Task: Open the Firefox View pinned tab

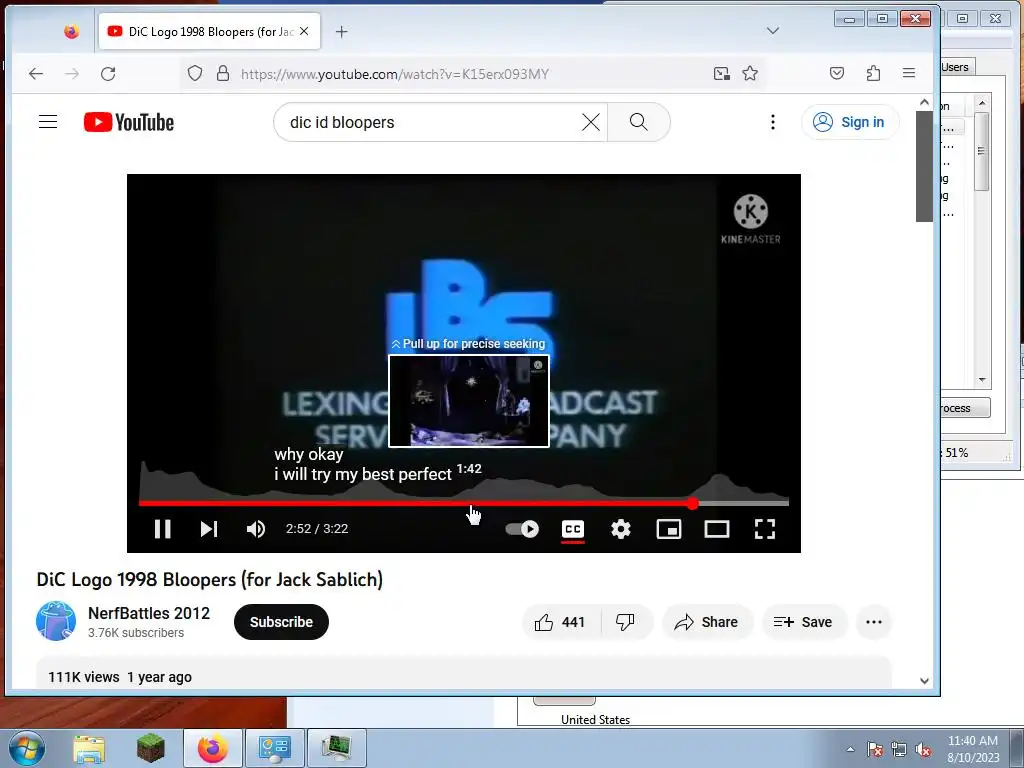Action: pyautogui.click(x=72, y=31)
